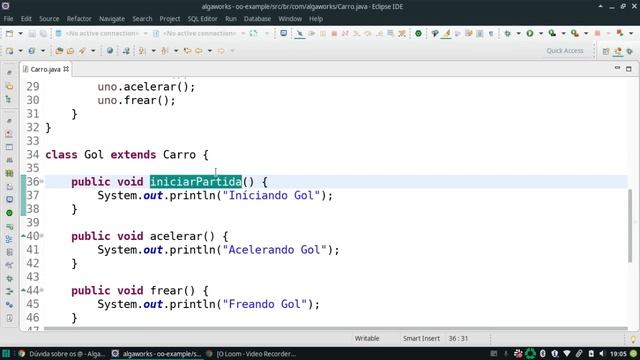Image resolution: width=640 pixels, height=360 pixels.
Task: Click the Run External Tools icon
Action: 575,33
